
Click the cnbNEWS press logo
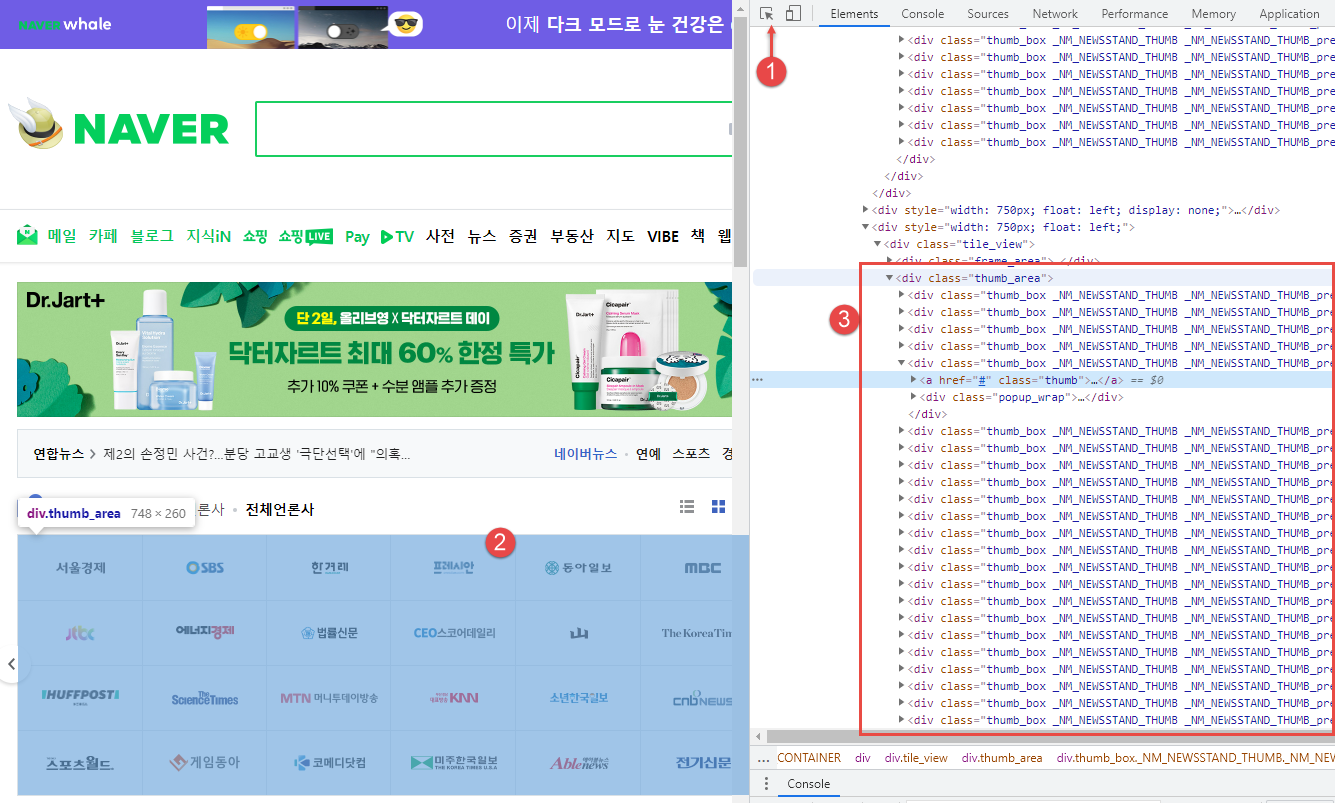[702, 698]
